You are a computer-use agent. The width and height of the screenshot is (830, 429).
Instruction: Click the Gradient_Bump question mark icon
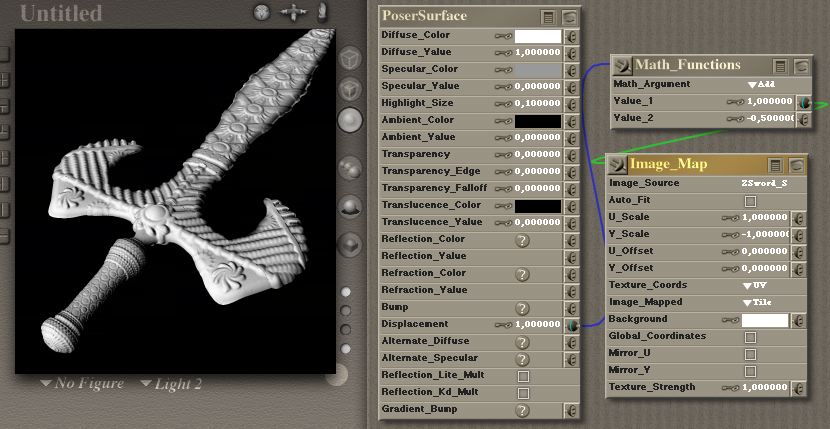[x=522, y=410]
